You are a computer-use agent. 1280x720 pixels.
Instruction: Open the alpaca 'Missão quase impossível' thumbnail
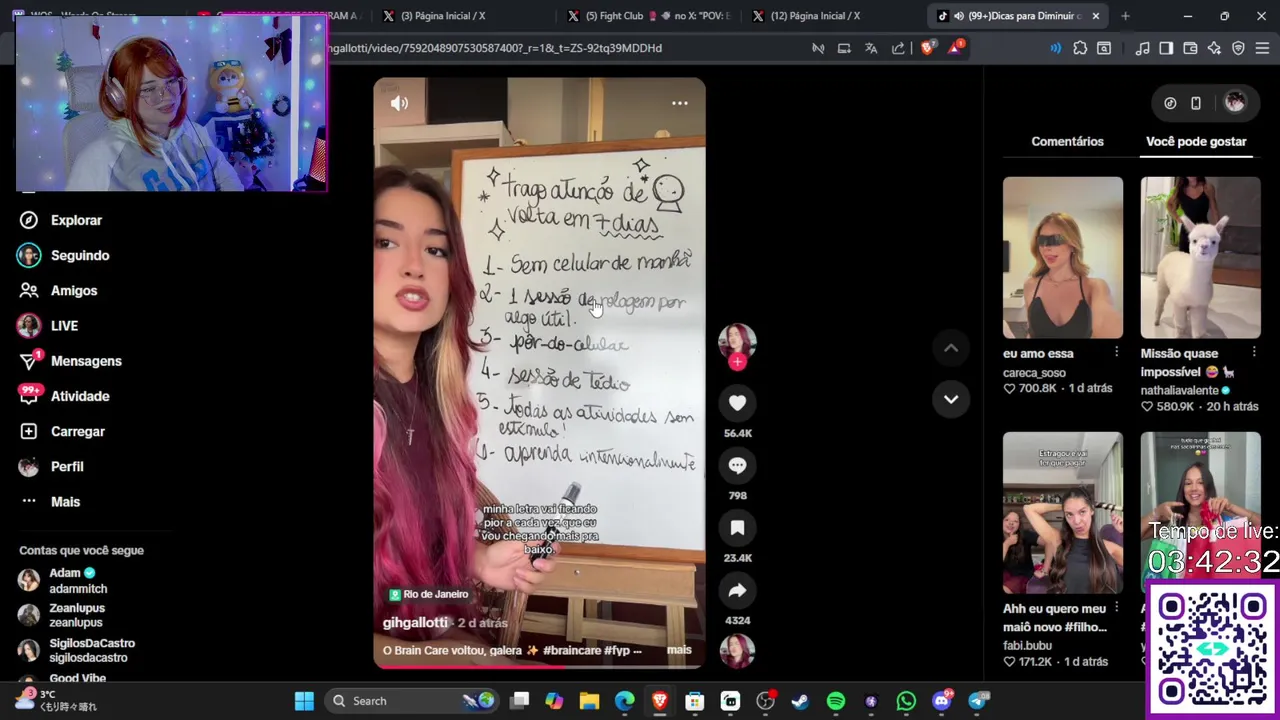coord(1200,258)
